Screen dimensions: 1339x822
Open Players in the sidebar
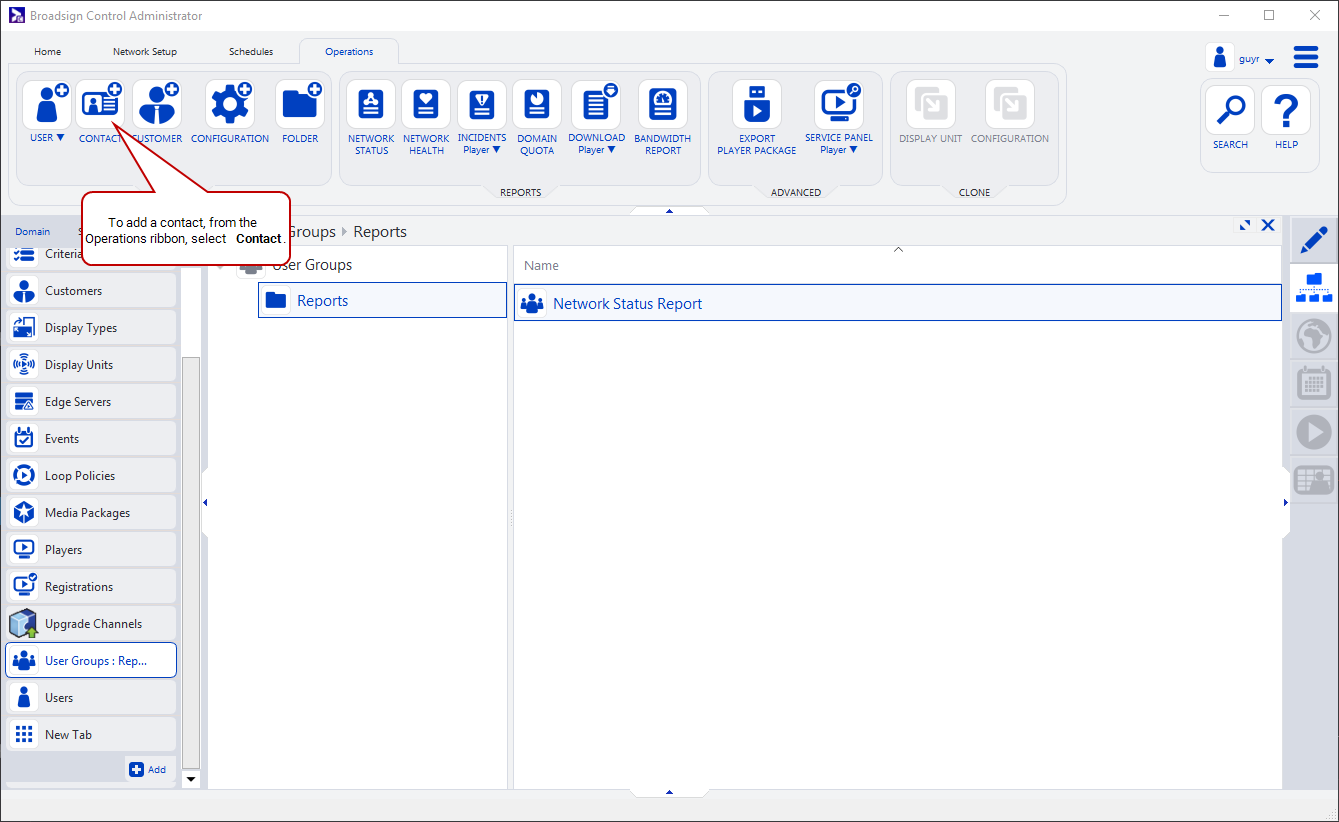tap(91, 550)
